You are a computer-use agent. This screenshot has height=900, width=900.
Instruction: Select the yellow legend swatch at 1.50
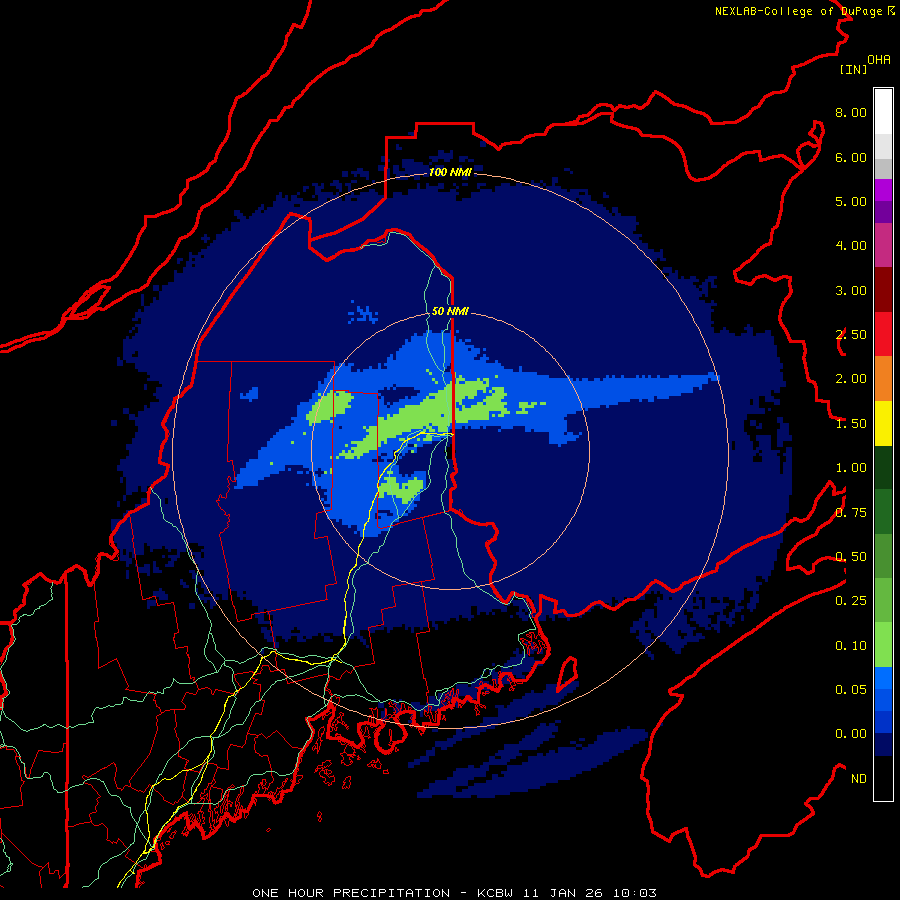click(x=883, y=423)
